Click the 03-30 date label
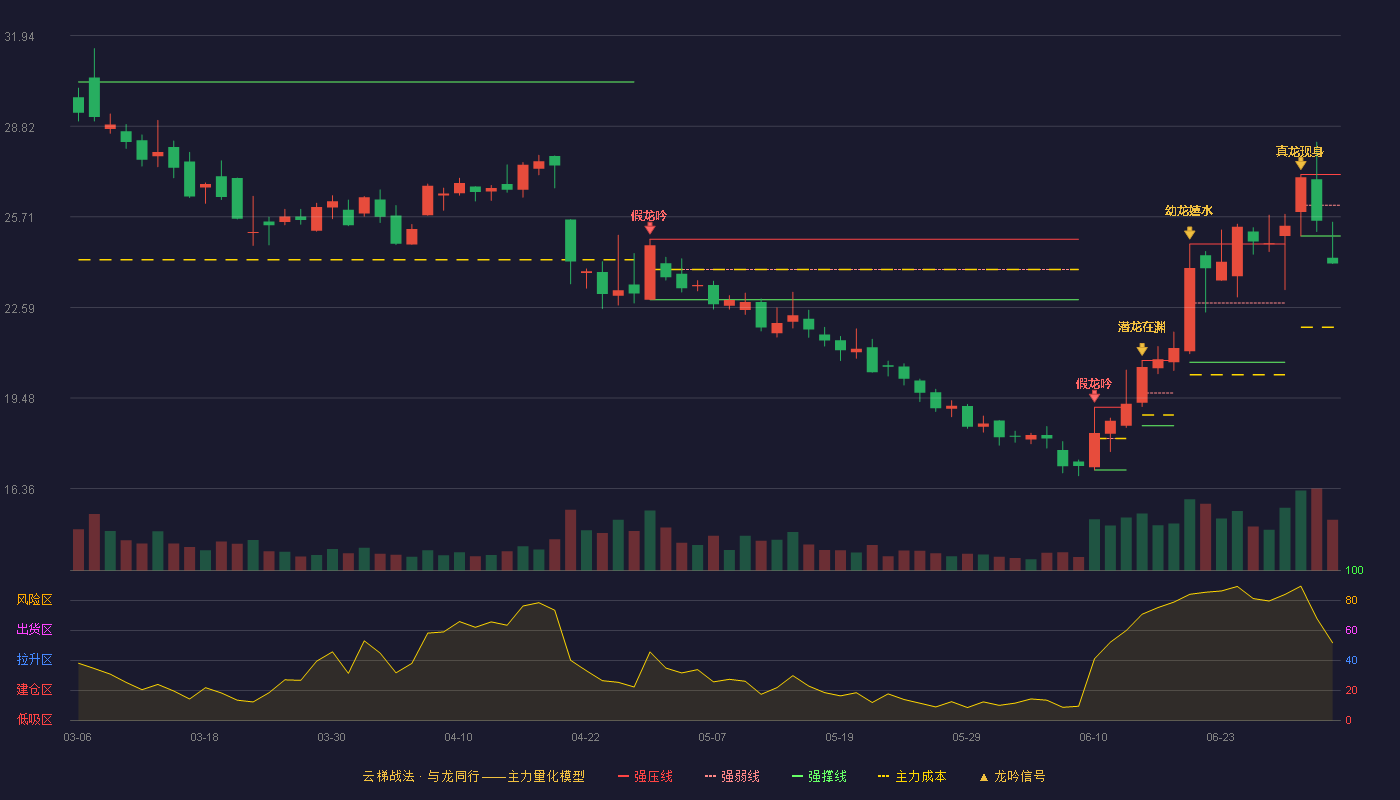1400x800 pixels. 331,737
